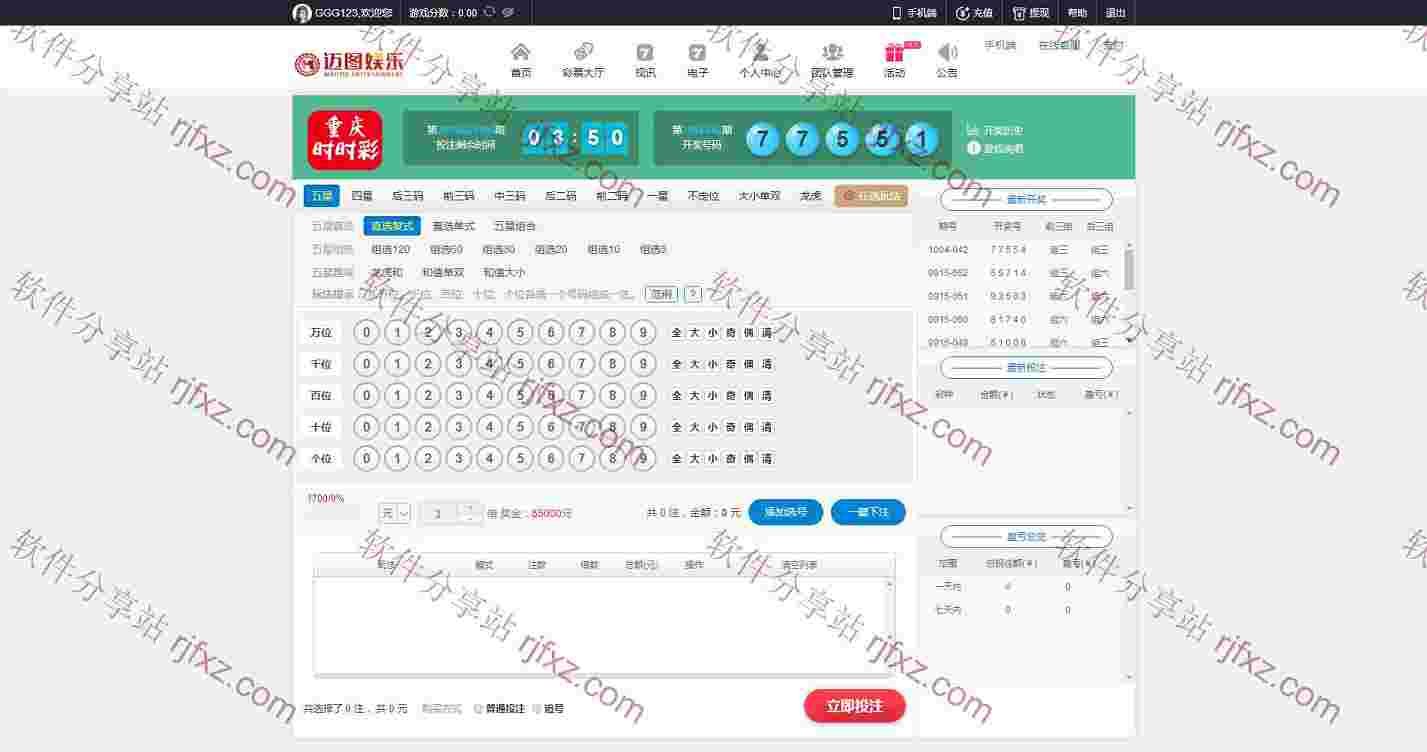Viewport: 1427px width, 752px height.
Task: Click the 全 select-all for 千位 row
Action: click(677, 364)
